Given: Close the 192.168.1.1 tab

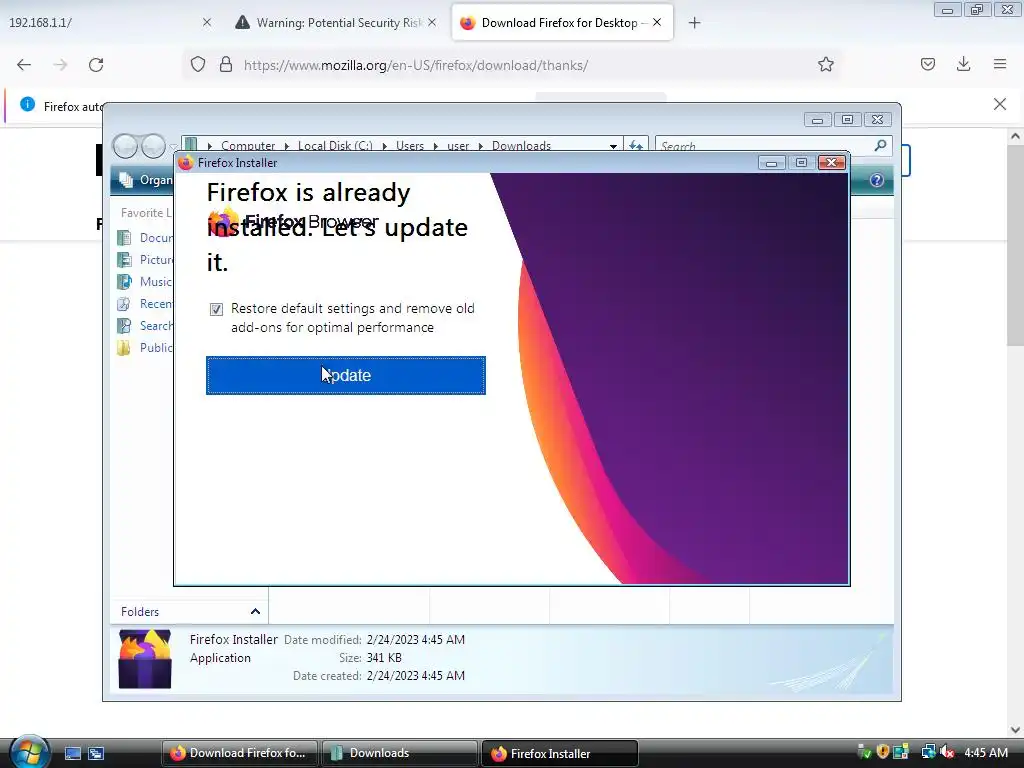Looking at the screenshot, I should tap(207, 22).
